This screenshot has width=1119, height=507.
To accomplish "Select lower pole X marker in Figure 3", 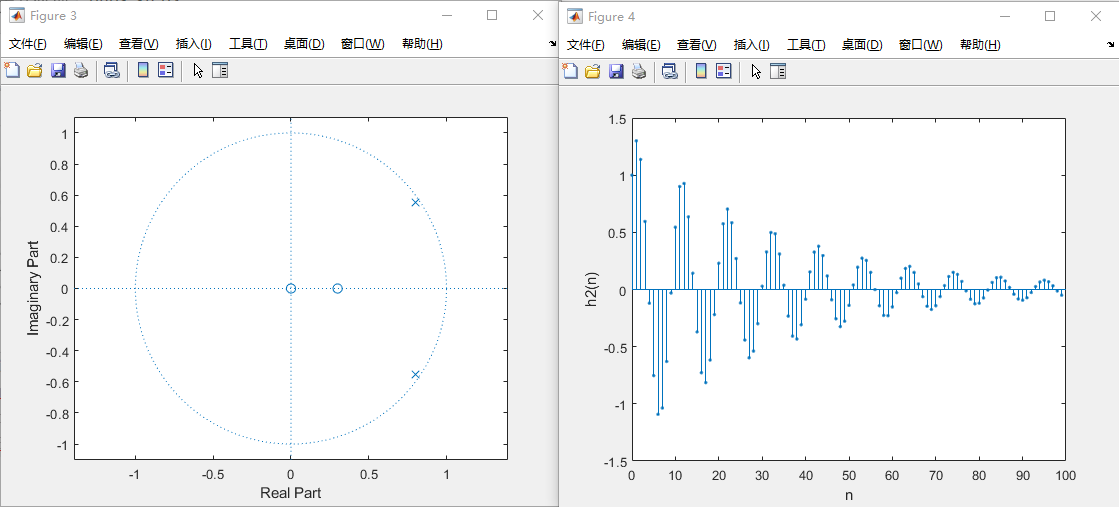I will tap(415, 374).
